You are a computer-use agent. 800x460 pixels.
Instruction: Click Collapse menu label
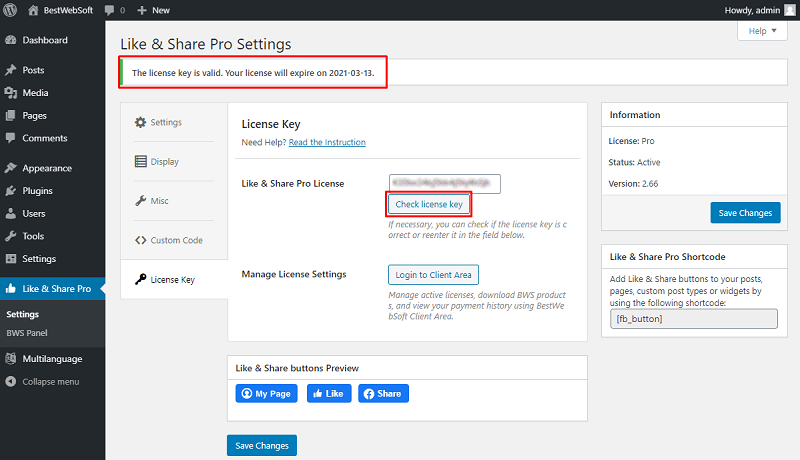51,382
